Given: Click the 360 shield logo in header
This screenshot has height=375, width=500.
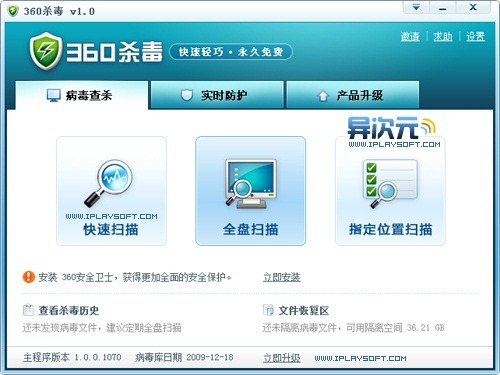Looking at the screenshot, I should click(46, 51).
